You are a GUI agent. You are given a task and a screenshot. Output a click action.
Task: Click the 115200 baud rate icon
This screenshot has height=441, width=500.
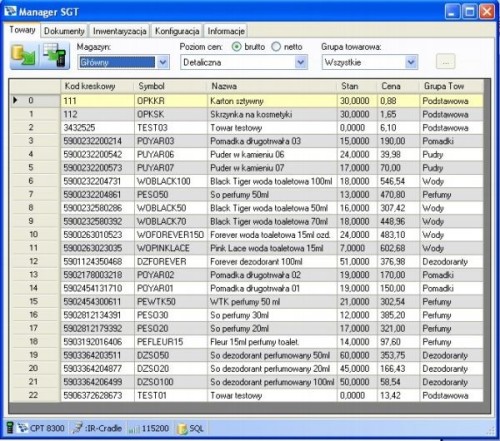pyautogui.click(x=134, y=429)
